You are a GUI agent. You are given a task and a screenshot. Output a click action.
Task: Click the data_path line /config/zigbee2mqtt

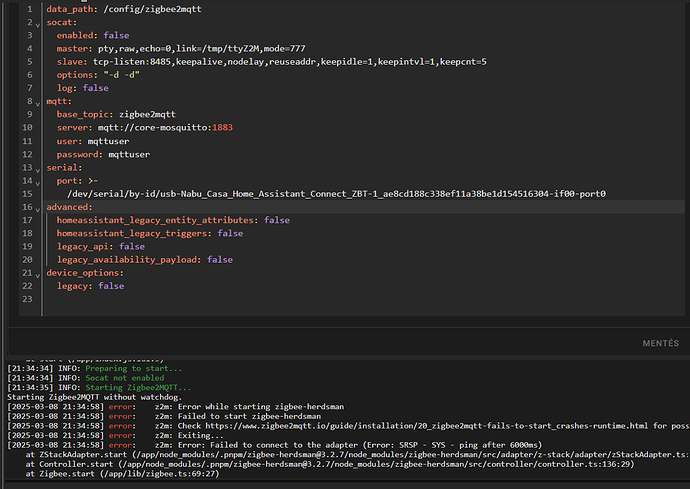[x=124, y=9]
